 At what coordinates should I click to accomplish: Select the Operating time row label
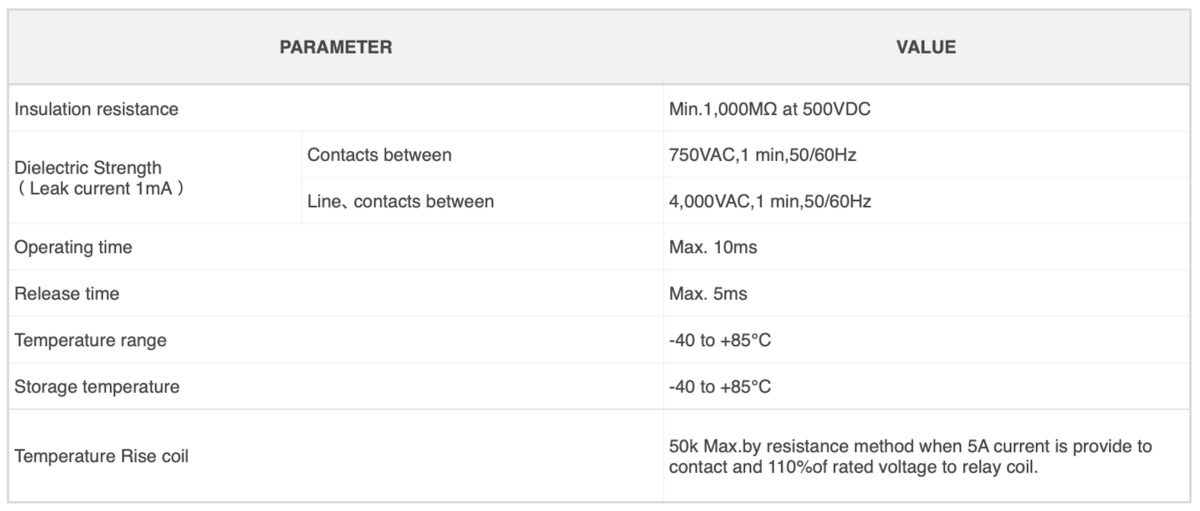pyautogui.click(x=73, y=247)
